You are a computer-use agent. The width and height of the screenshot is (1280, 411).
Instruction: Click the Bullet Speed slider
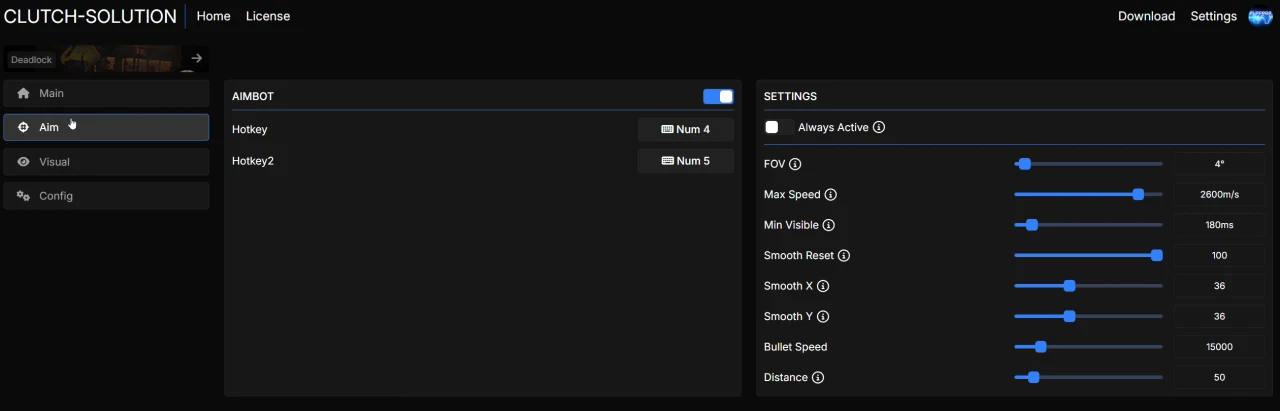click(1088, 347)
